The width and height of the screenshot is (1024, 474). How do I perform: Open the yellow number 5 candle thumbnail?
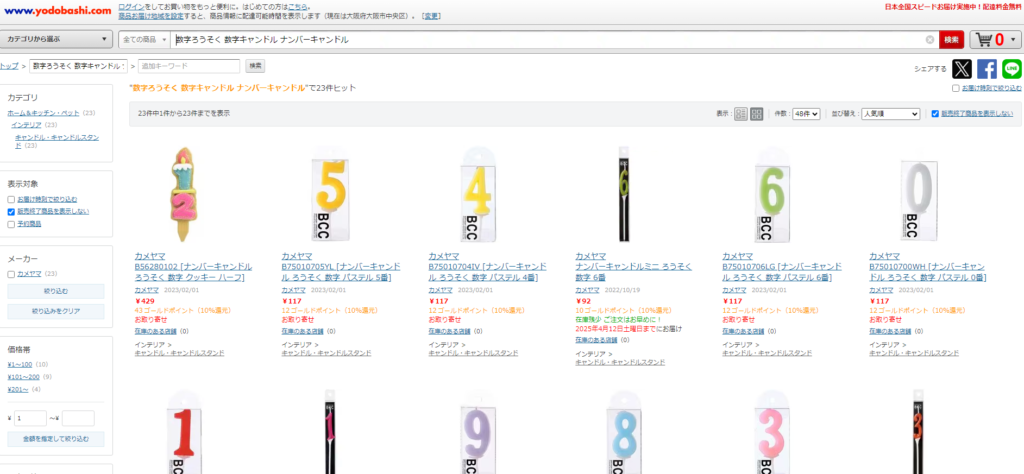click(331, 195)
